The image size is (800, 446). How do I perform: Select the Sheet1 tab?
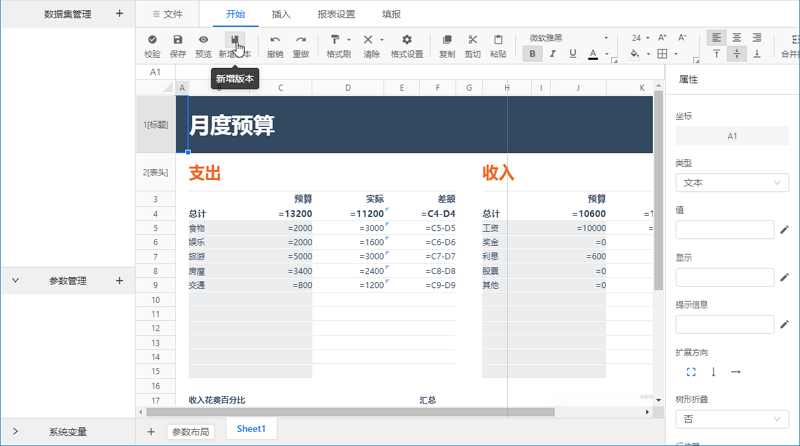click(x=251, y=429)
